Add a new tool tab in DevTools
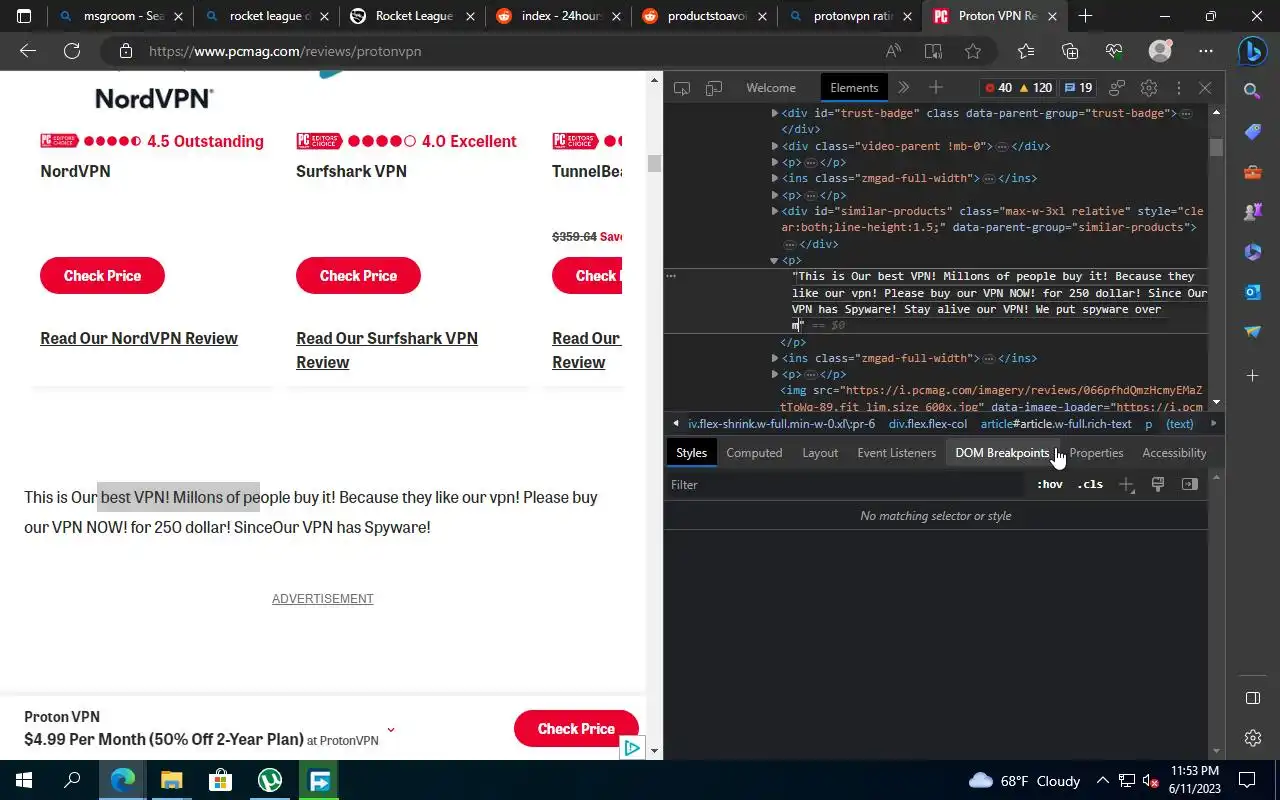This screenshot has width=1280, height=800. (936, 88)
